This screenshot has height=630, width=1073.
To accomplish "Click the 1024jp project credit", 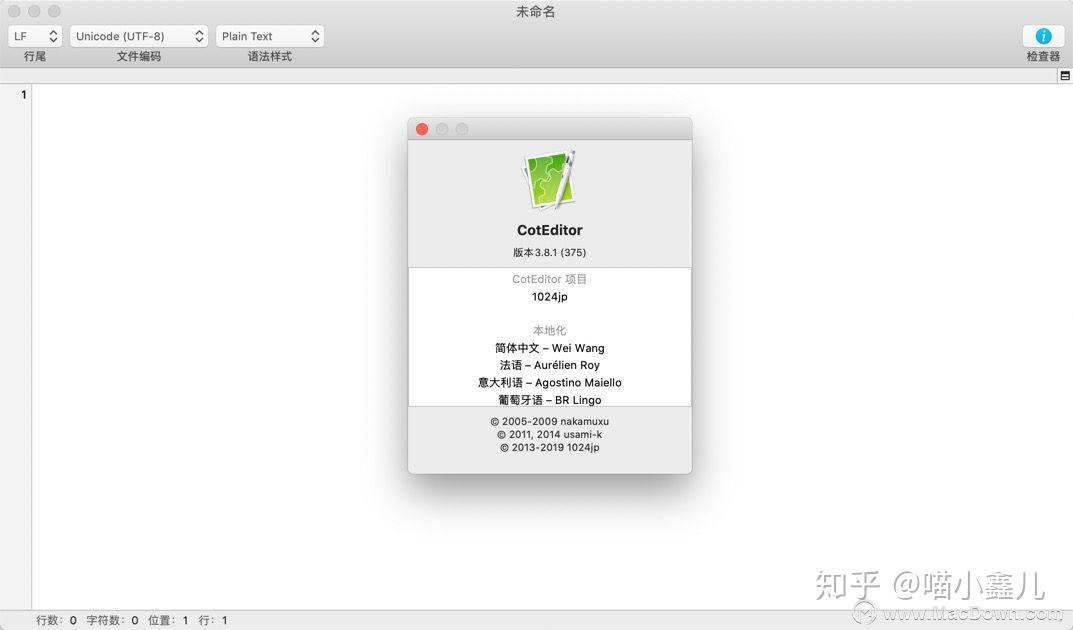I will (x=549, y=296).
